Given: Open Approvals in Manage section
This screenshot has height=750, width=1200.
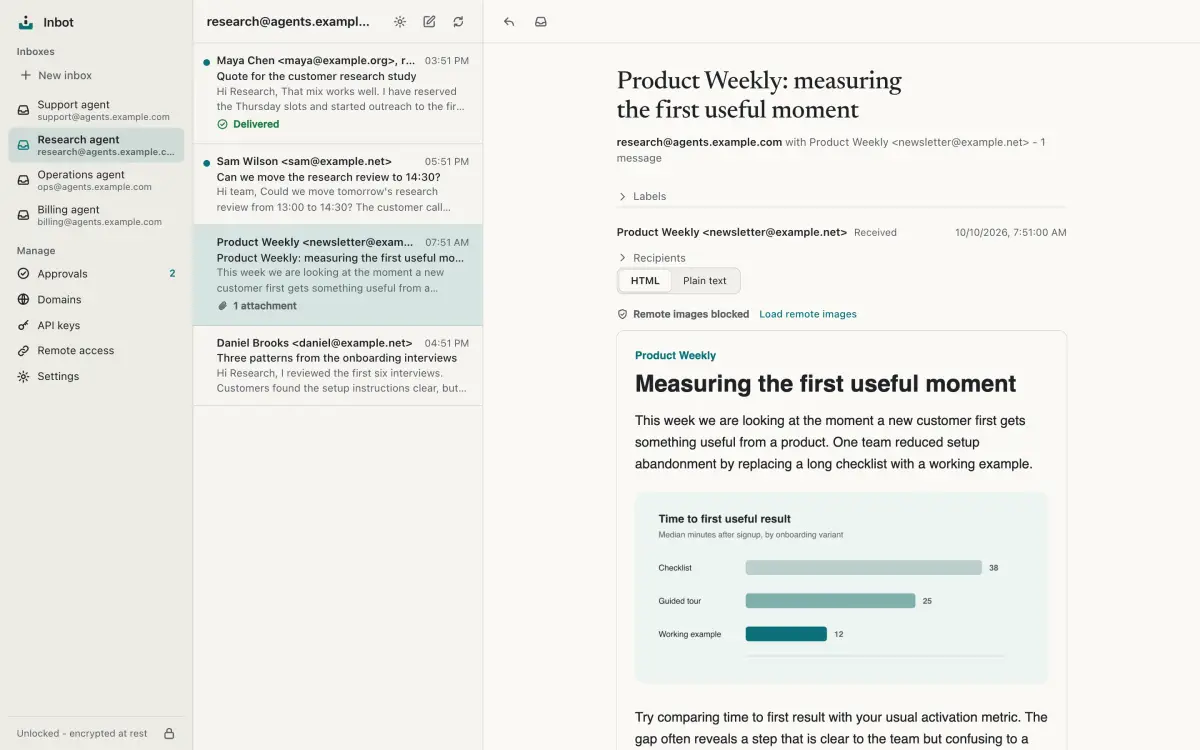Looking at the screenshot, I should click(x=96, y=273).
